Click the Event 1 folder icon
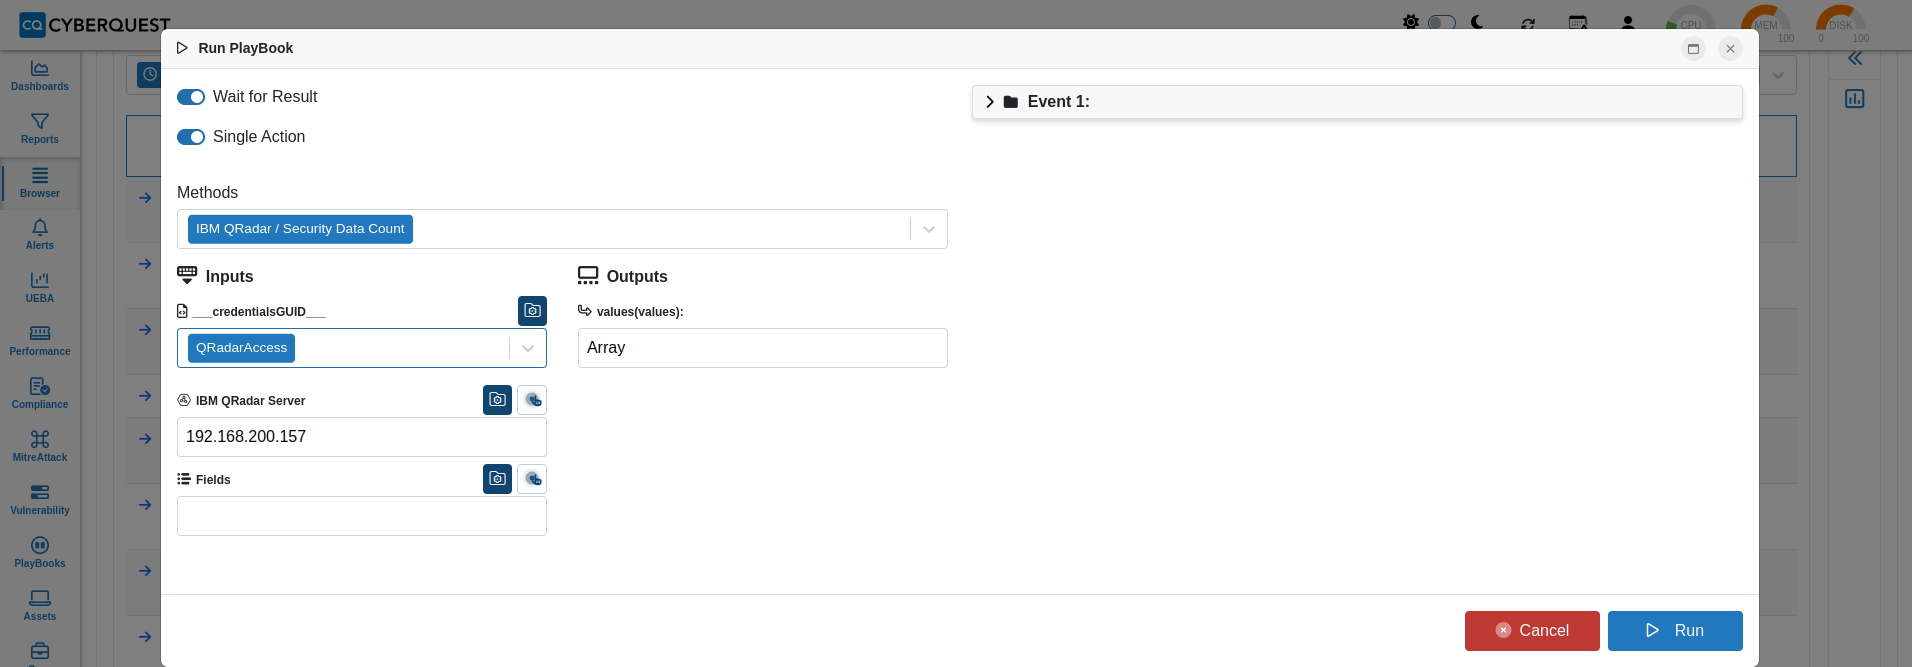 tap(1011, 102)
